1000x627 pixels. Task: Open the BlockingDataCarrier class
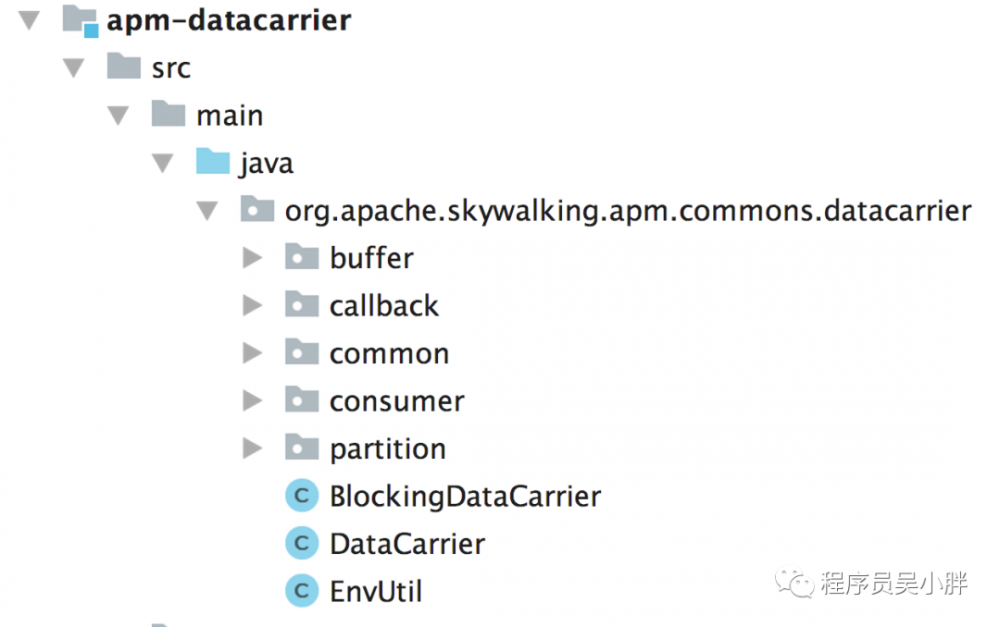465,495
